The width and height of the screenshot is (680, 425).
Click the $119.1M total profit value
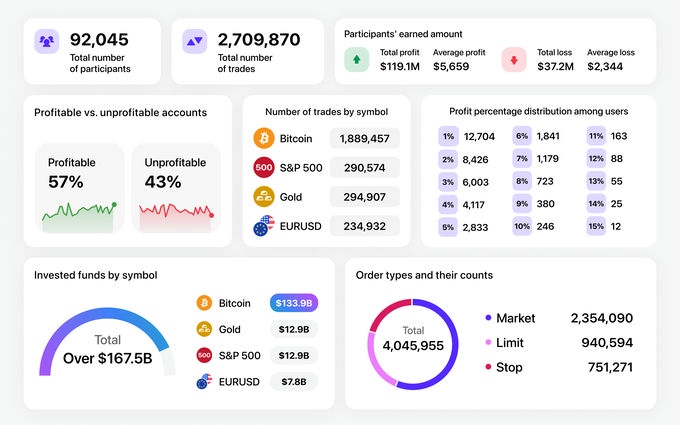[400, 66]
